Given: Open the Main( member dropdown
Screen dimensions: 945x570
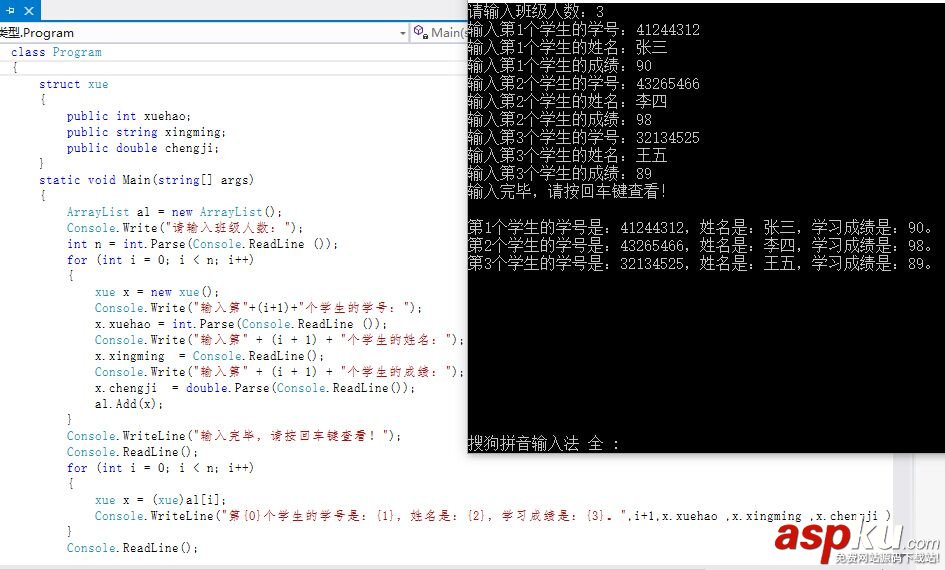Looking at the screenshot, I should tap(440, 33).
